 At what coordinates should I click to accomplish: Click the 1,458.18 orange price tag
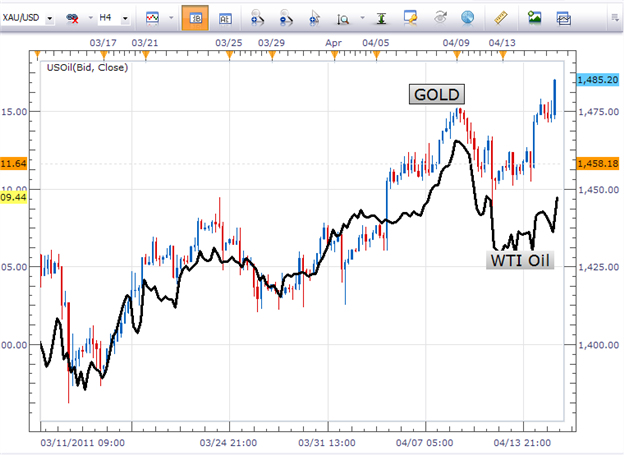coord(598,164)
